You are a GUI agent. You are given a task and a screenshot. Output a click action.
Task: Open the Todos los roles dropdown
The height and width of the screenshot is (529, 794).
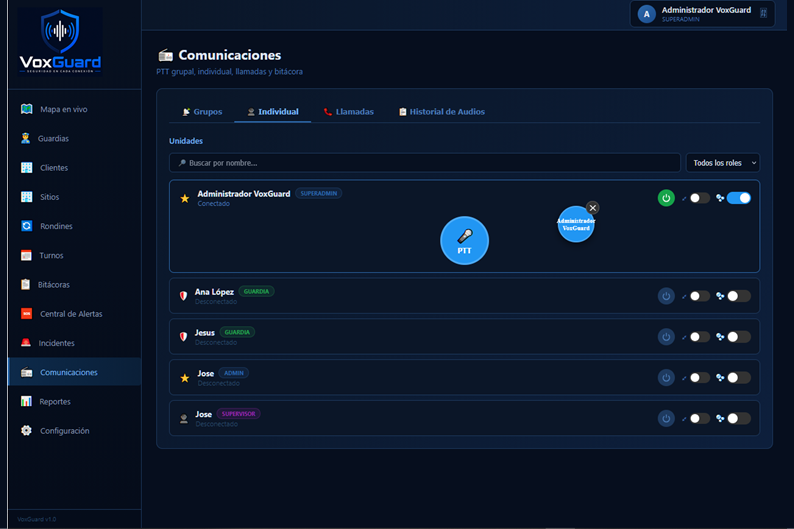[x=723, y=163]
